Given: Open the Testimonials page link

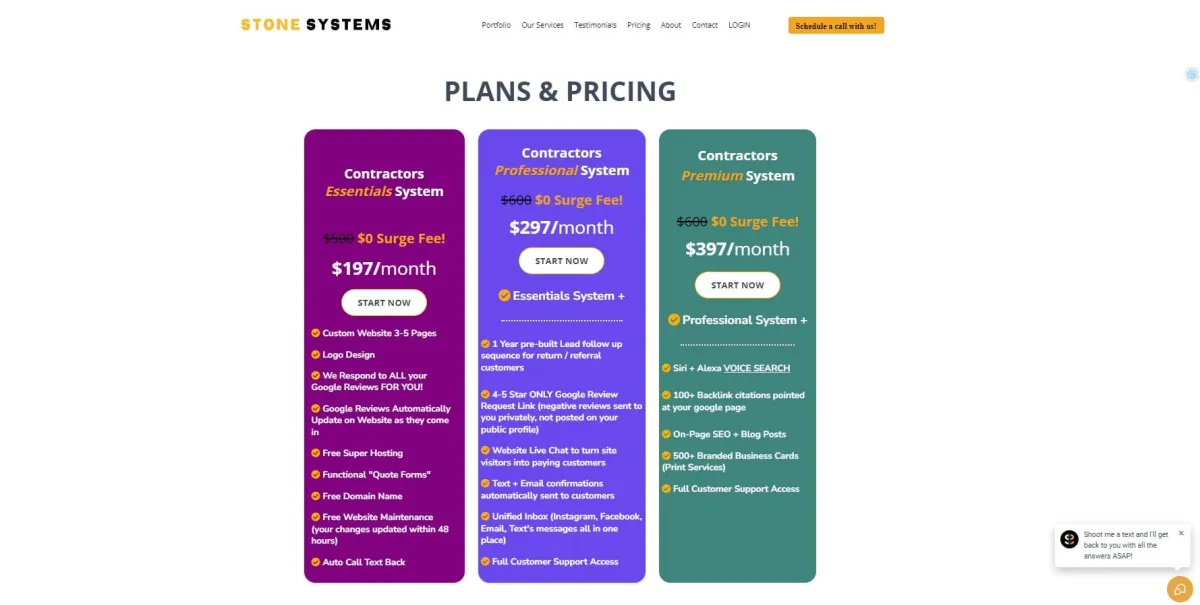Looking at the screenshot, I should click(x=595, y=25).
